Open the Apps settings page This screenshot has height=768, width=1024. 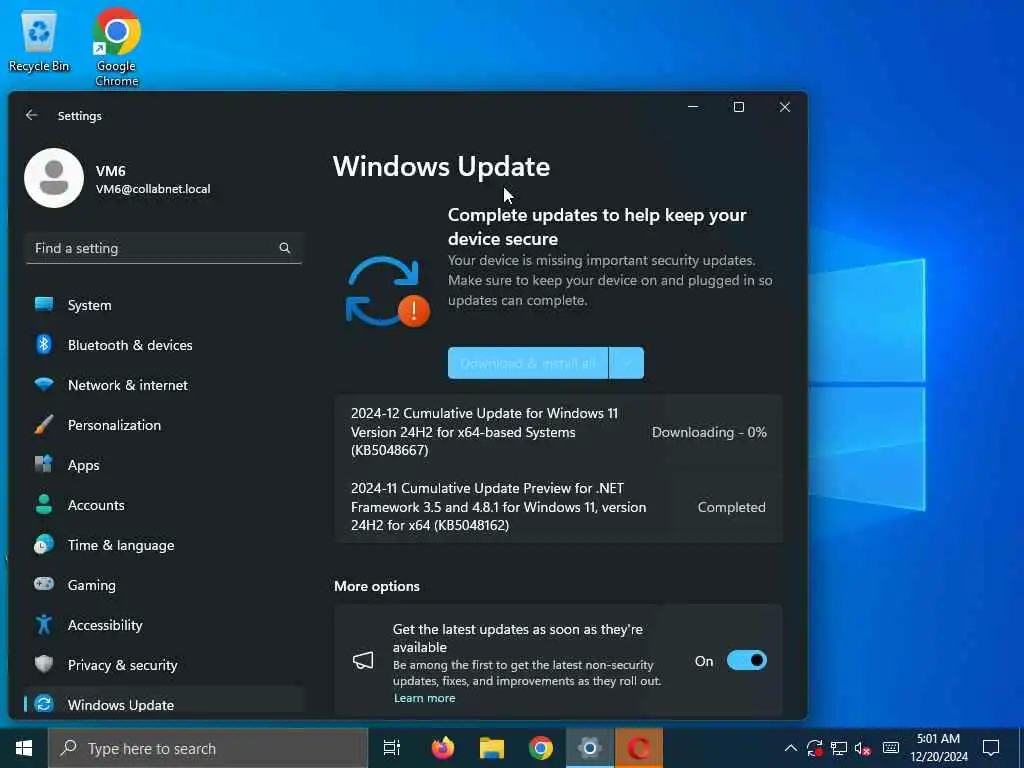[x=164, y=465]
